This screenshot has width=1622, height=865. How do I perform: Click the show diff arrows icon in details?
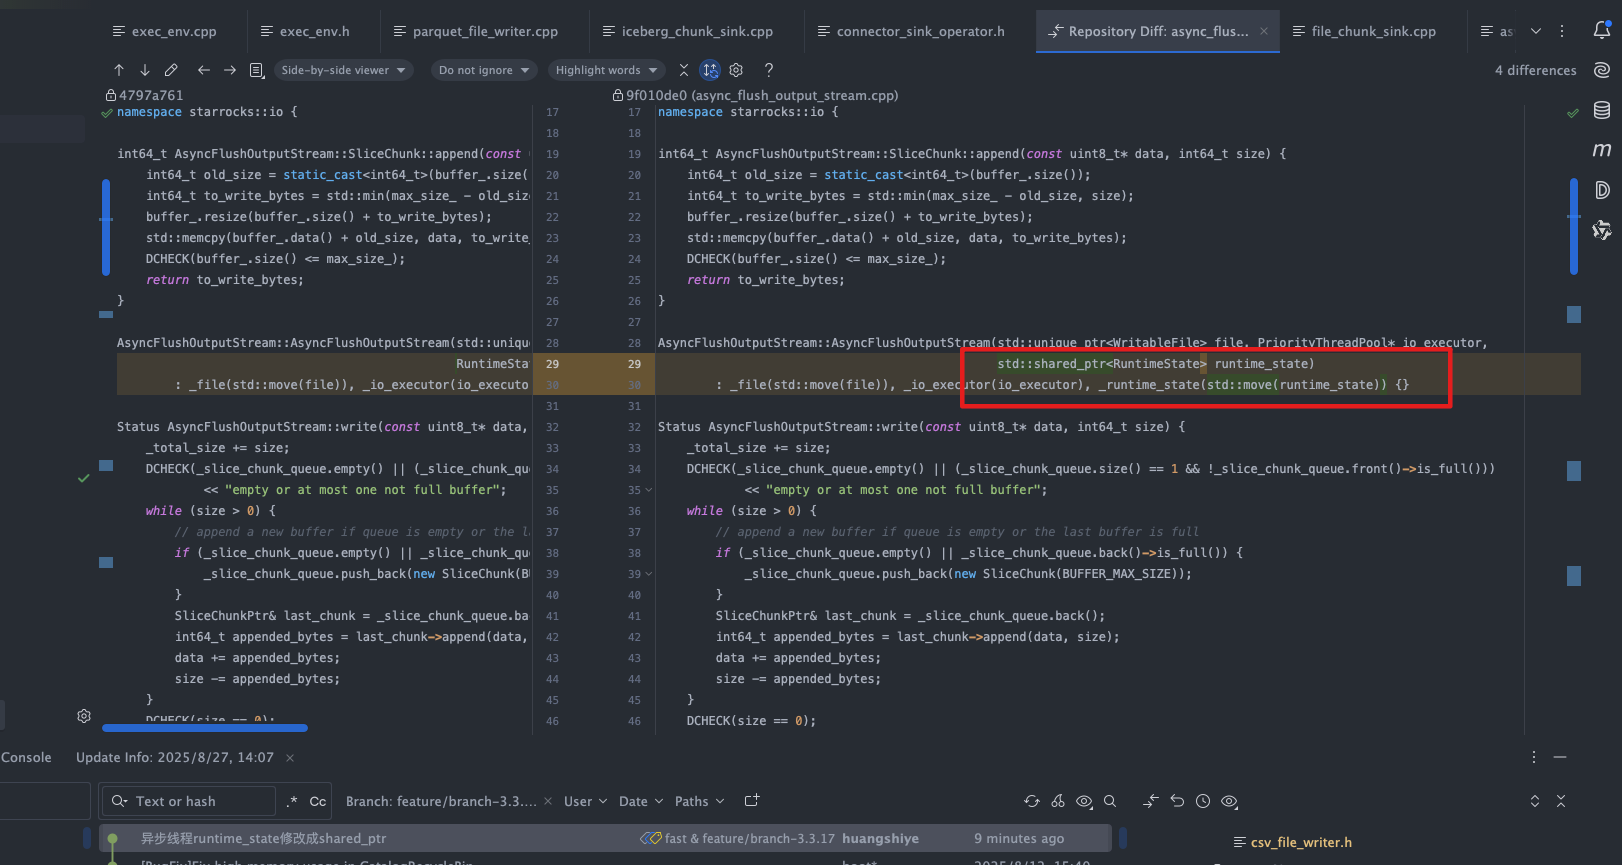(1151, 801)
